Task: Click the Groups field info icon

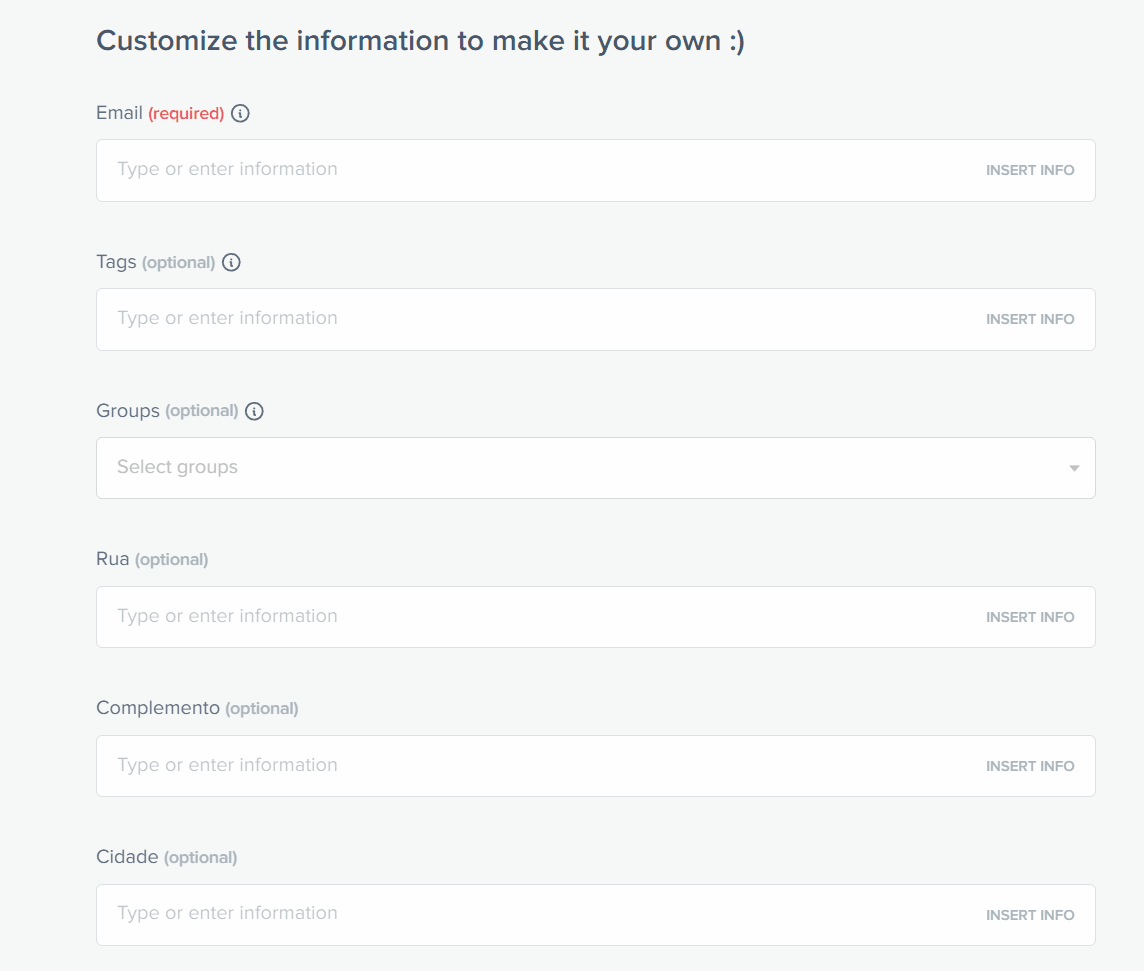Action: click(x=254, y=411)
